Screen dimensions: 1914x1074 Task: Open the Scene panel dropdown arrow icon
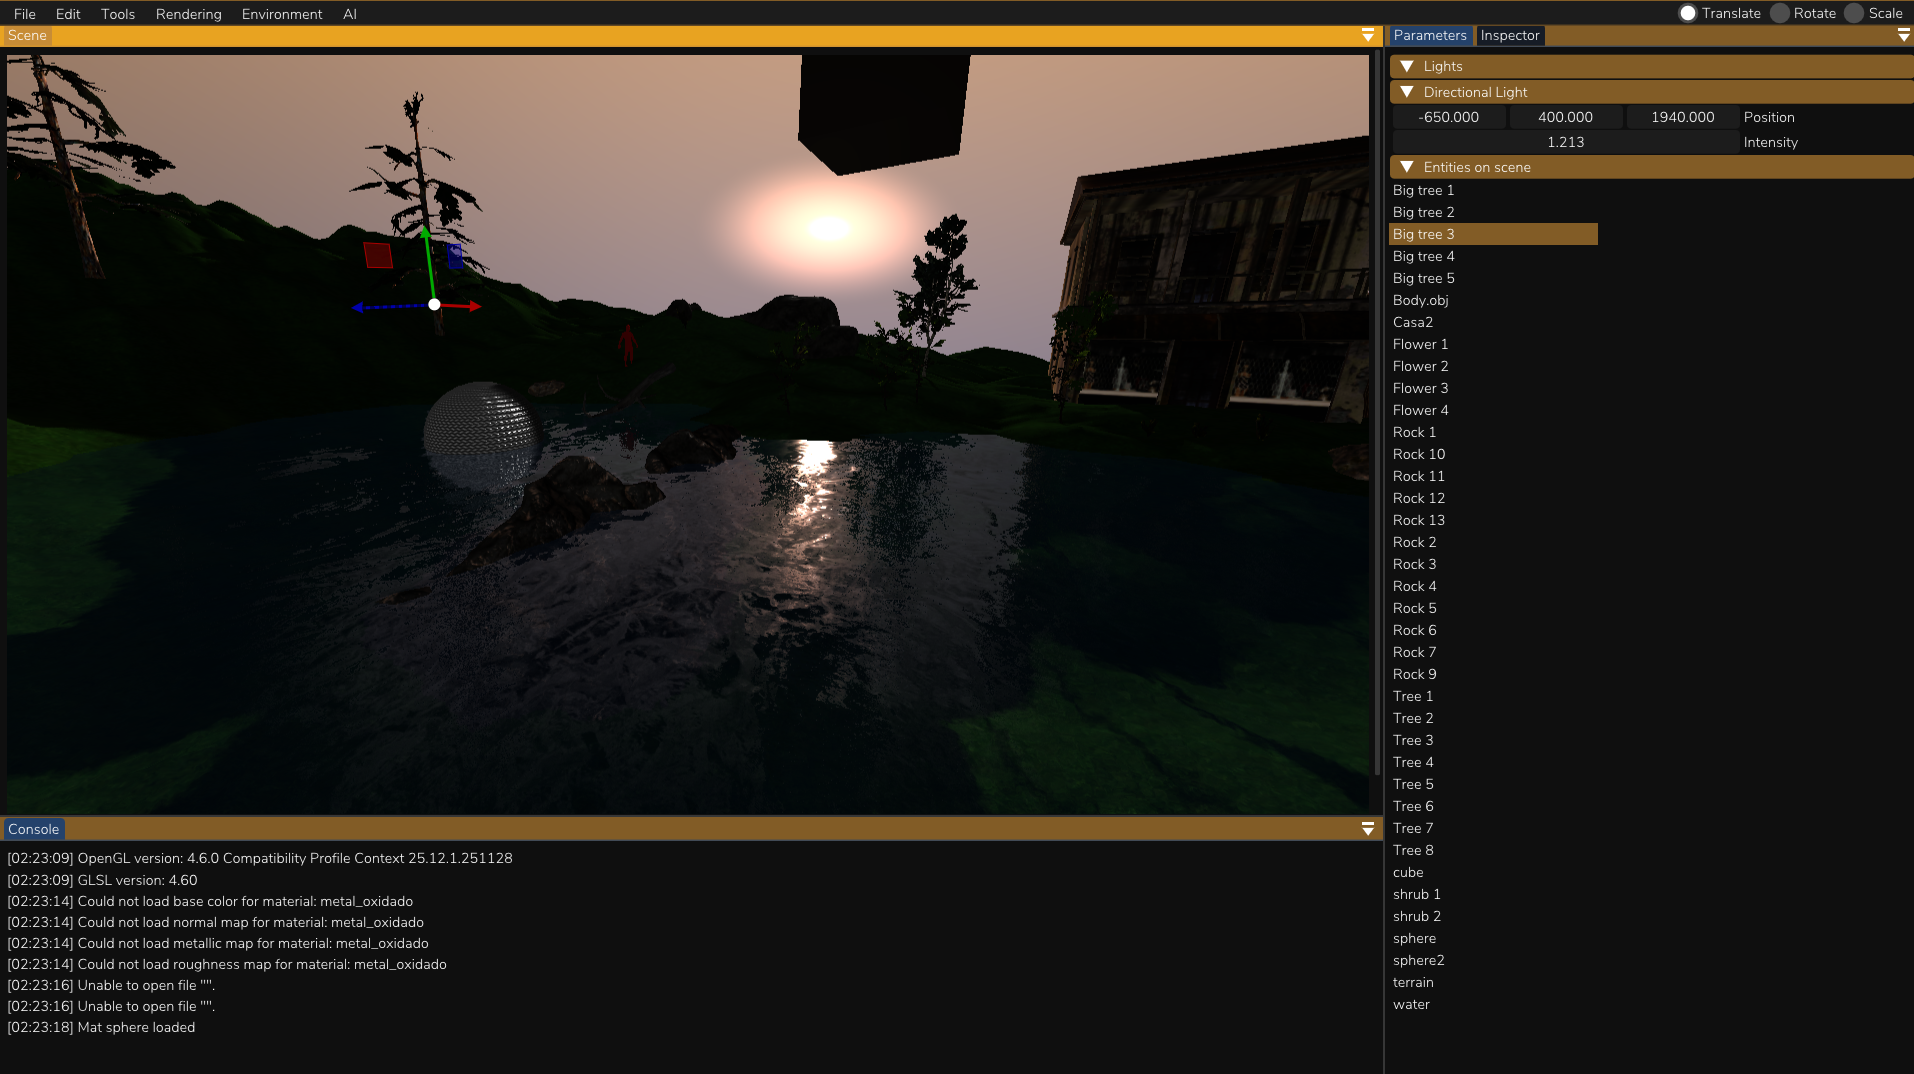coord(1367,35)
